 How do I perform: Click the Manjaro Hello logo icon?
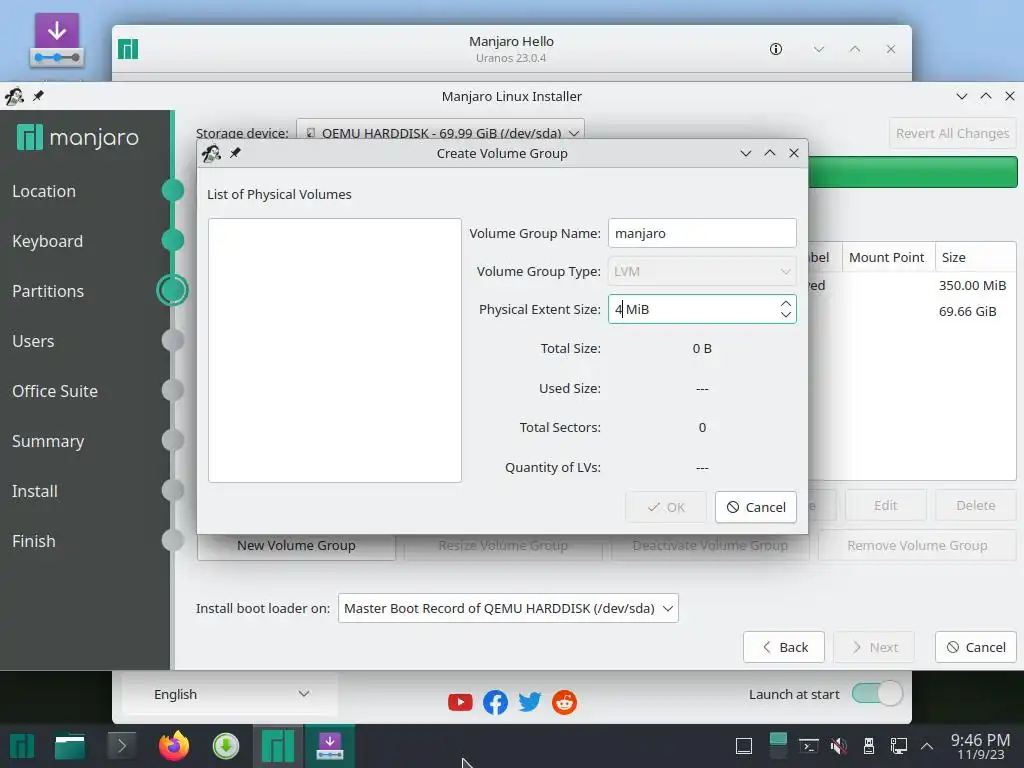pyautogui.click(x=128, y=49)
